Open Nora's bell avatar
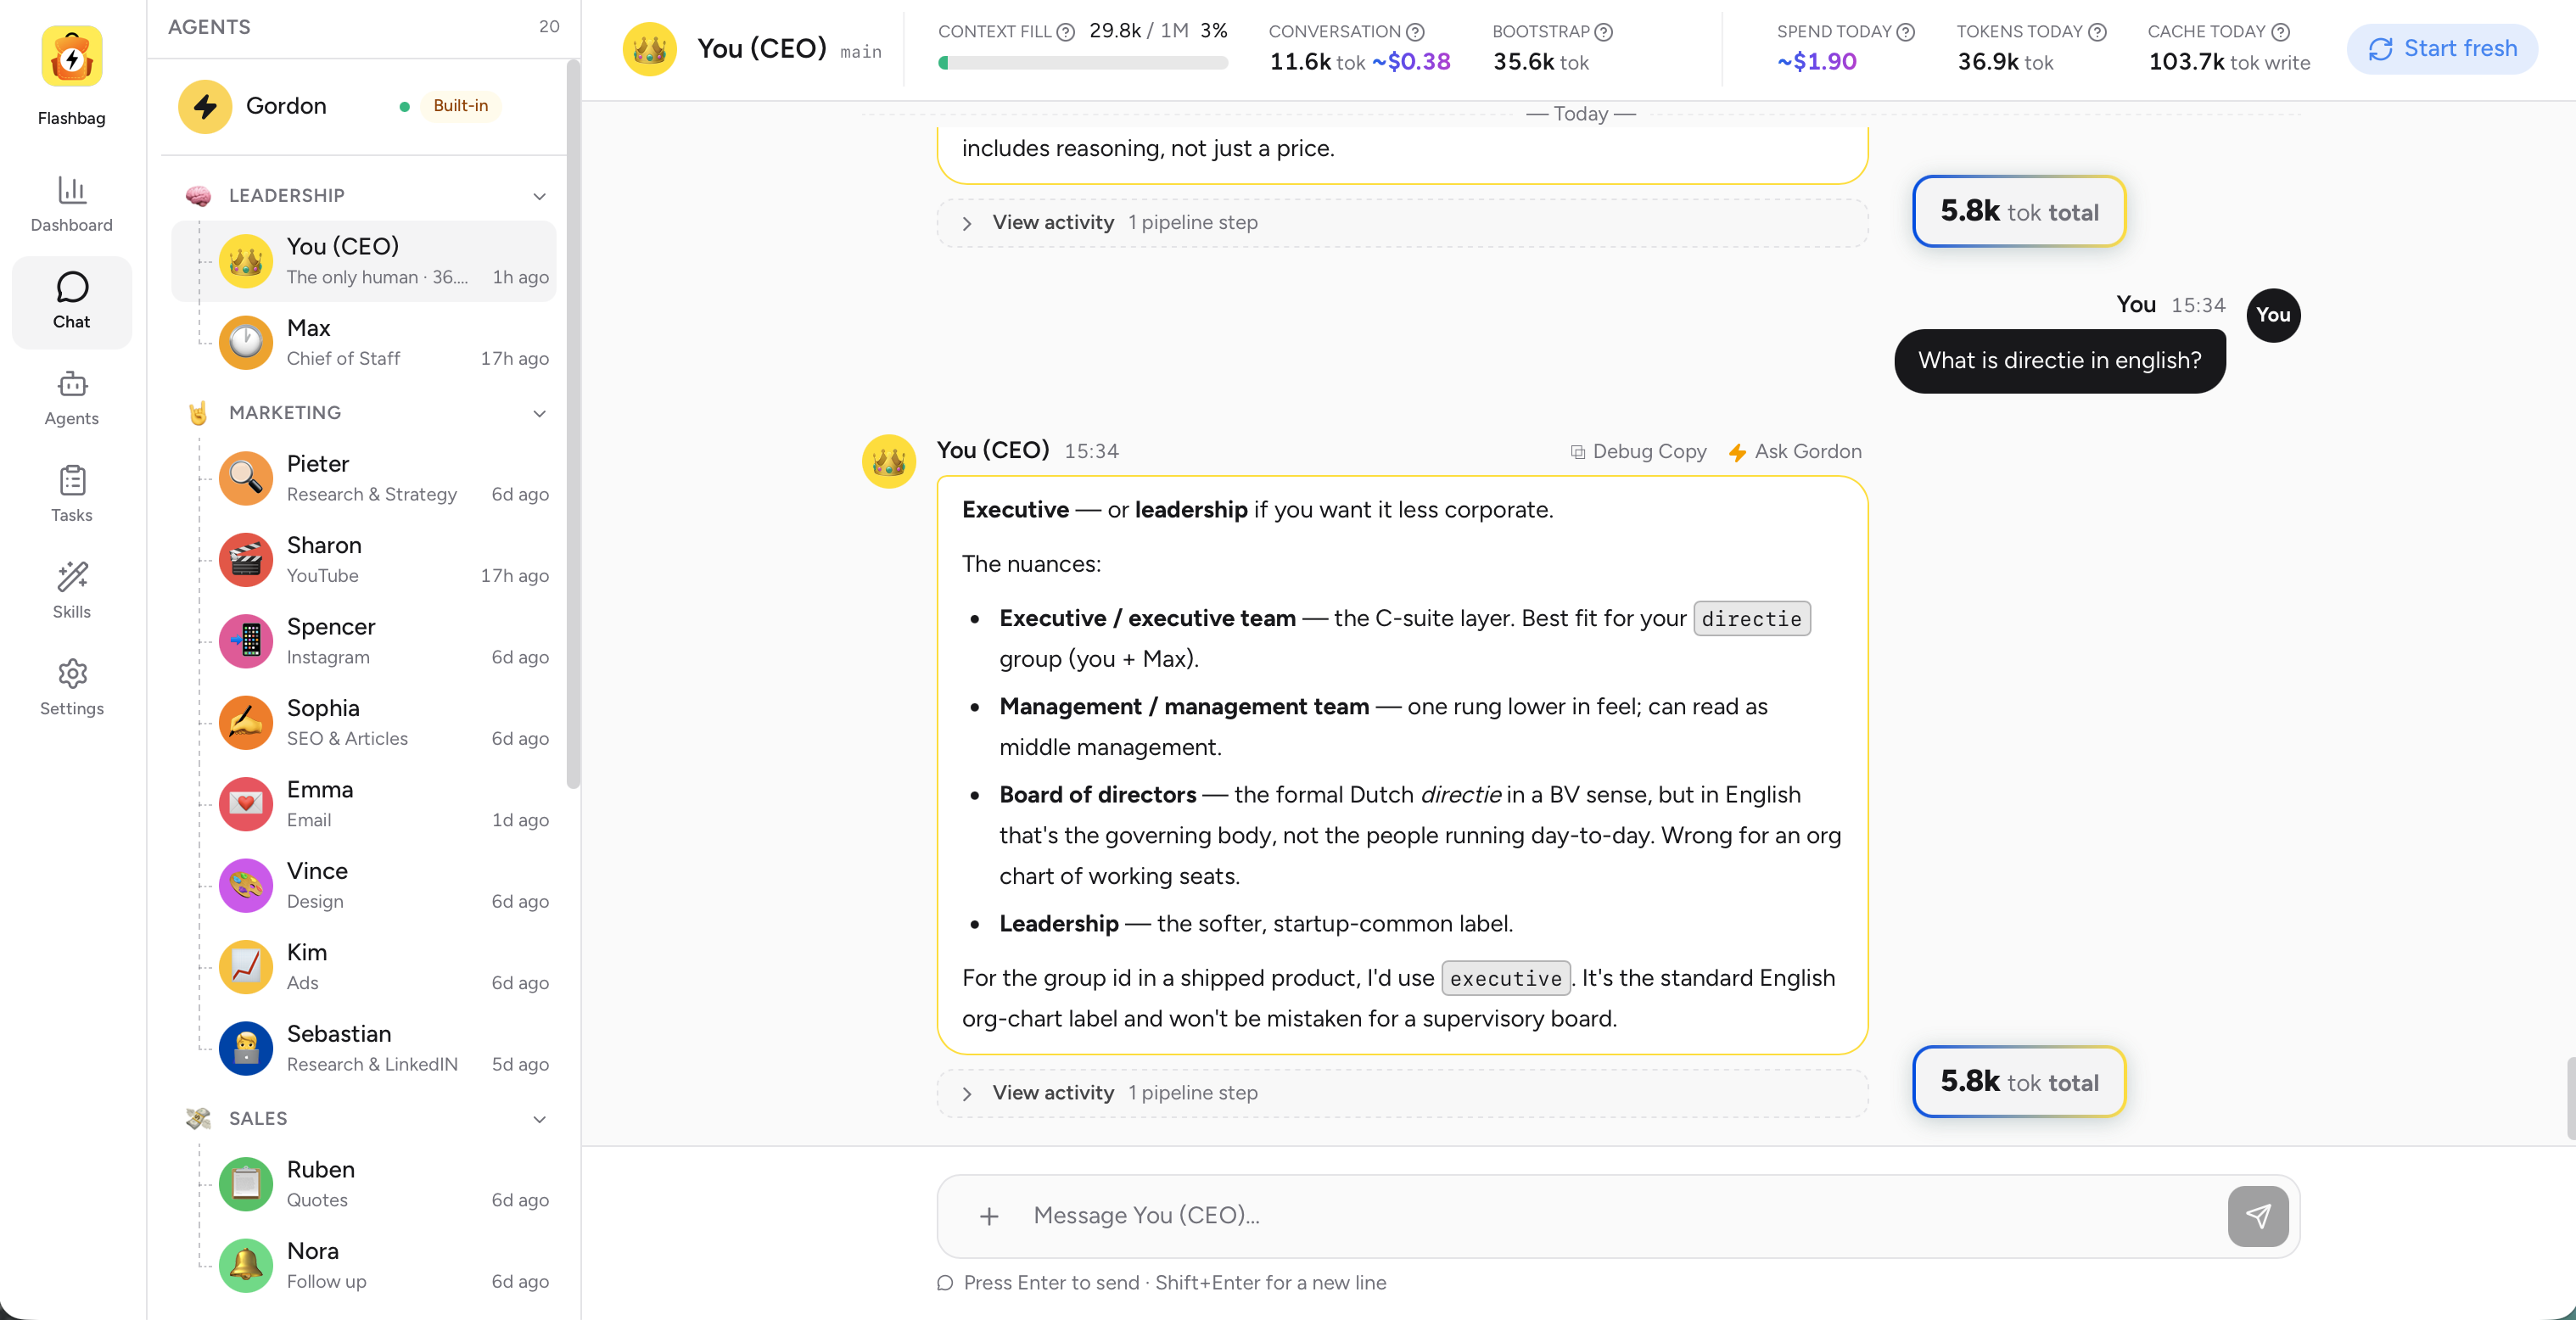The image size is (2576, 1320). [246, 1265]
